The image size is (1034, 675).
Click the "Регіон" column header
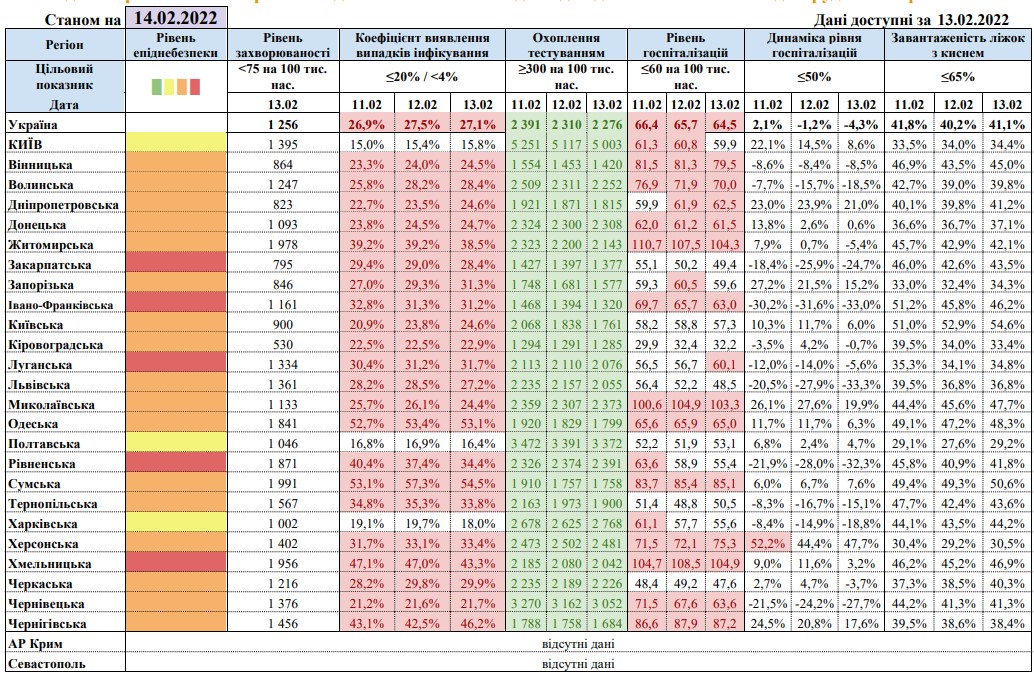(64, 45)
